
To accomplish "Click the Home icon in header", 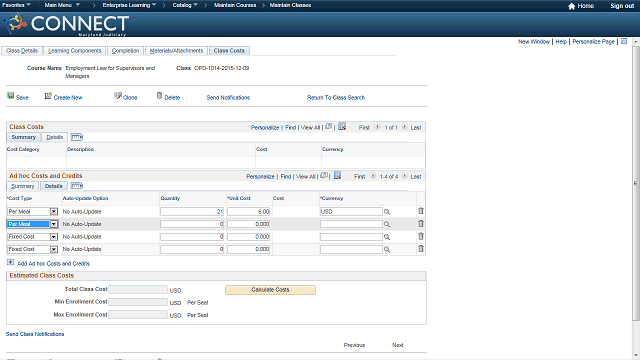I will point(571,6).
